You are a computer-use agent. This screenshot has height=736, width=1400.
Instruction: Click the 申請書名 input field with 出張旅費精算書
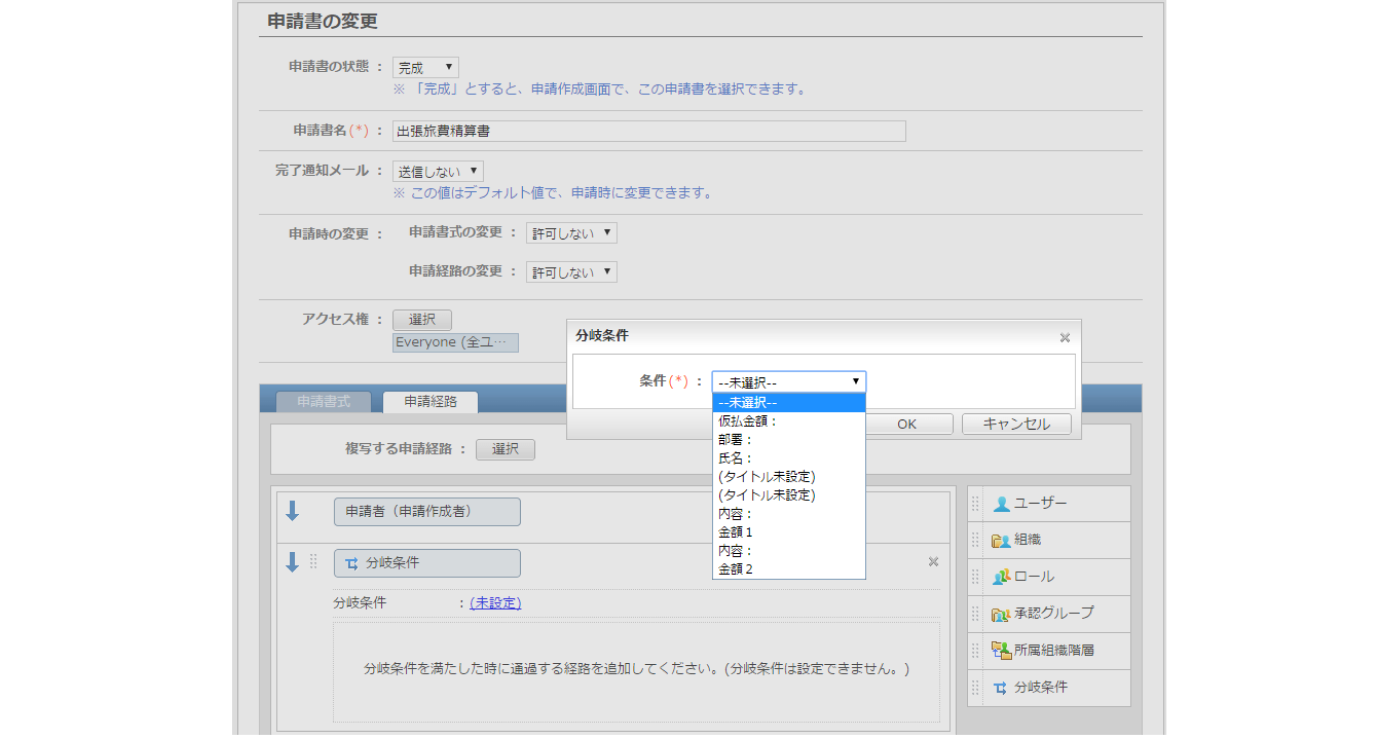649,131
